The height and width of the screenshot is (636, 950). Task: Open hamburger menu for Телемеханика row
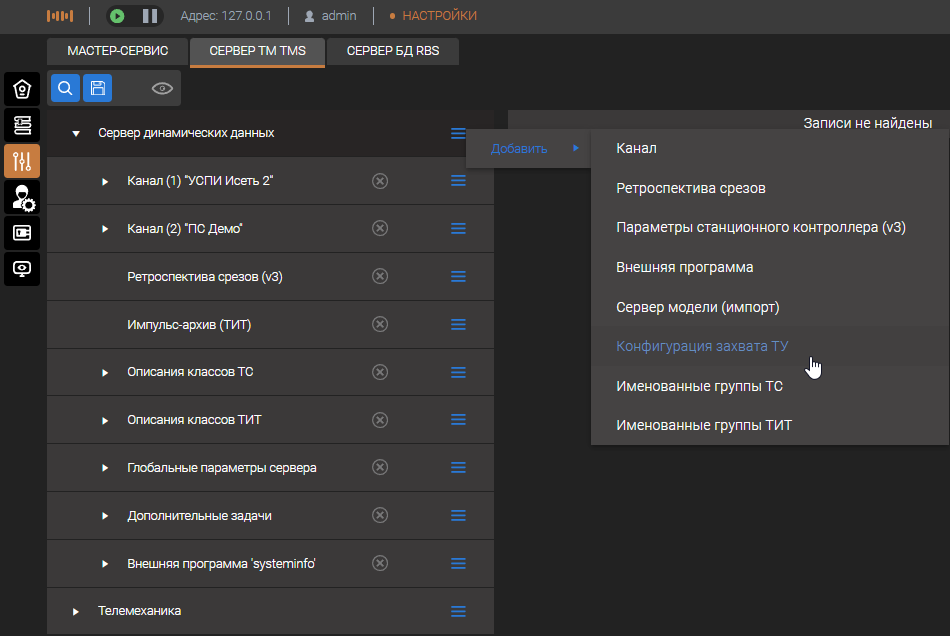point(458,611)
